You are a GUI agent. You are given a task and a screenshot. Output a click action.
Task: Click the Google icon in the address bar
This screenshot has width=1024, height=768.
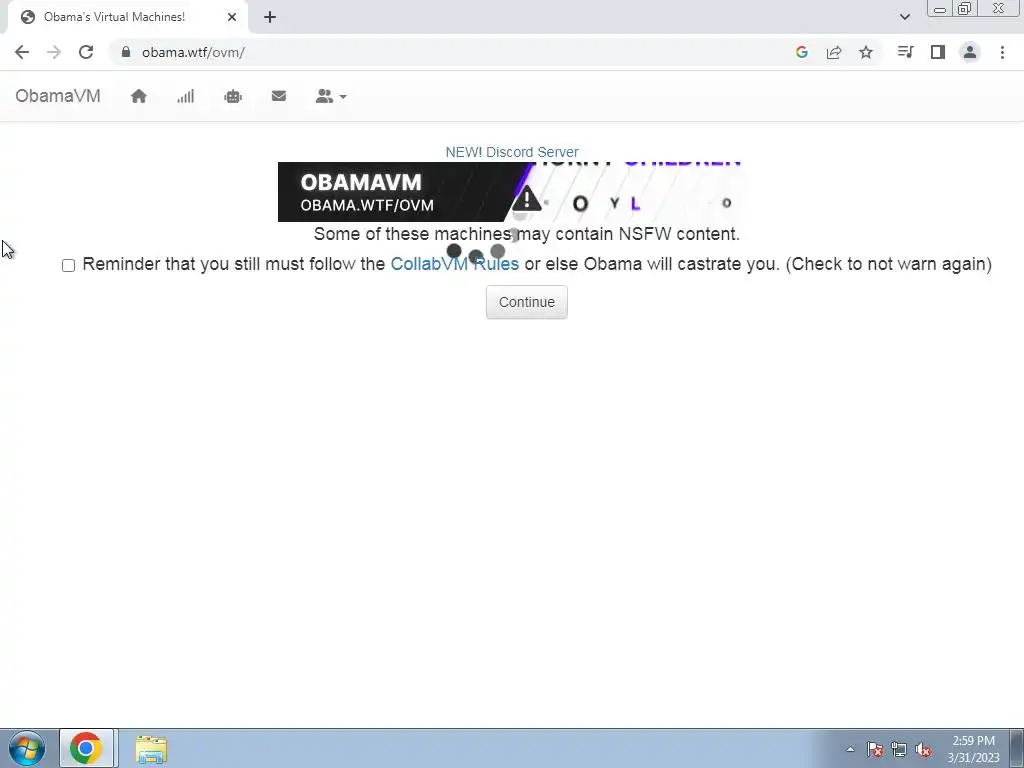802,52
